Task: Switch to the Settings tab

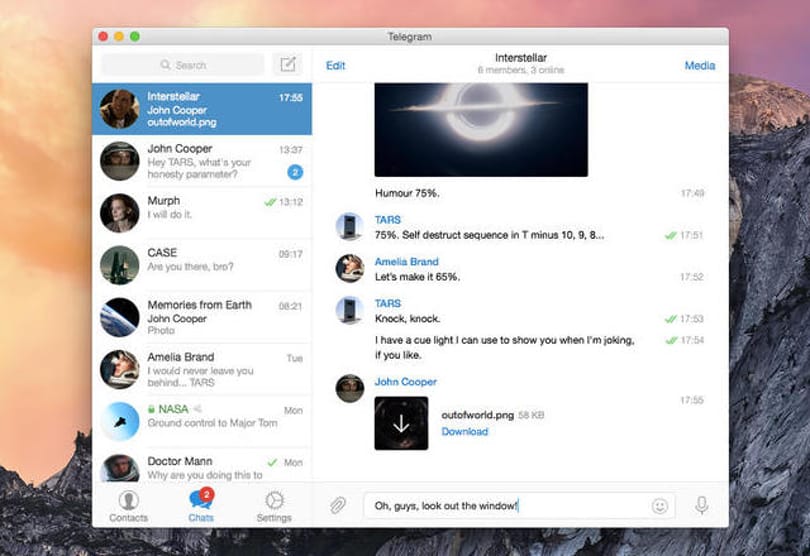Action: [x=274, y=506]
